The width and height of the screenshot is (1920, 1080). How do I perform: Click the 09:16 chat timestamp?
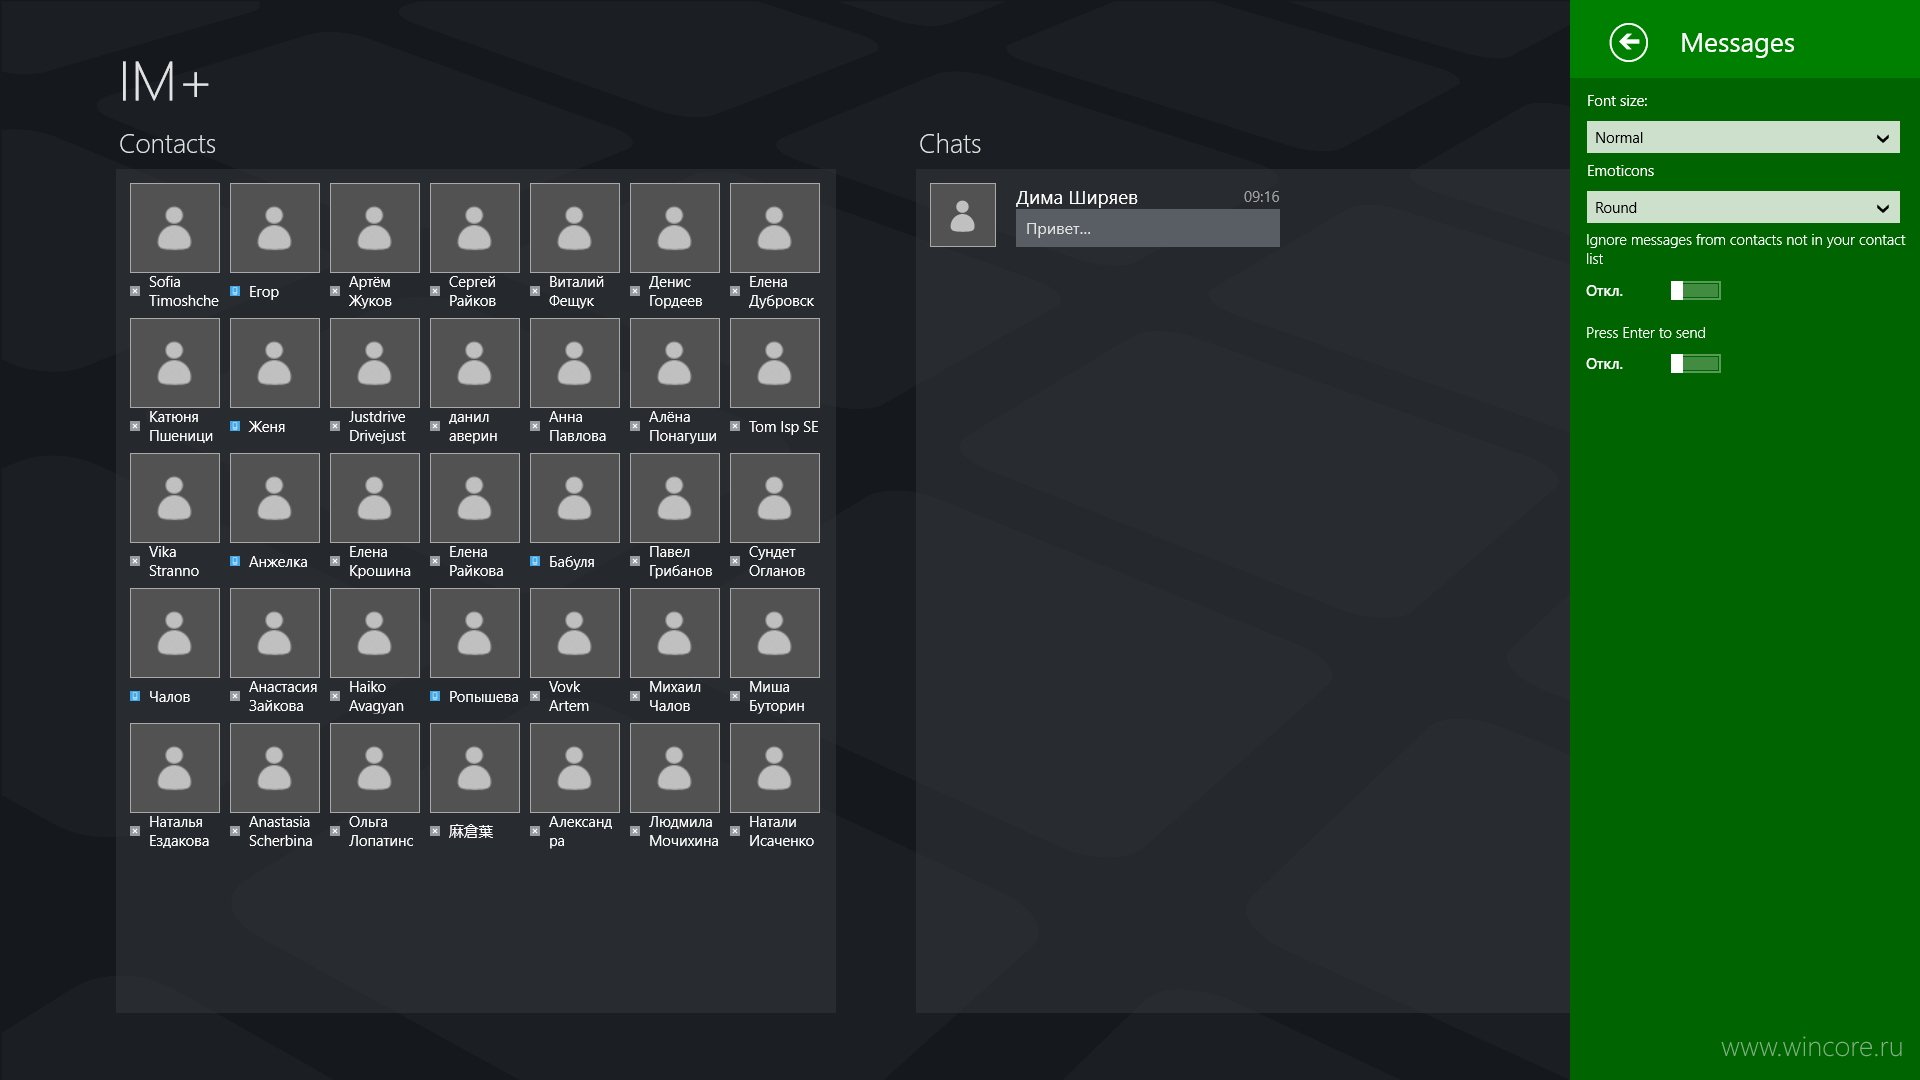[1261, 197]
